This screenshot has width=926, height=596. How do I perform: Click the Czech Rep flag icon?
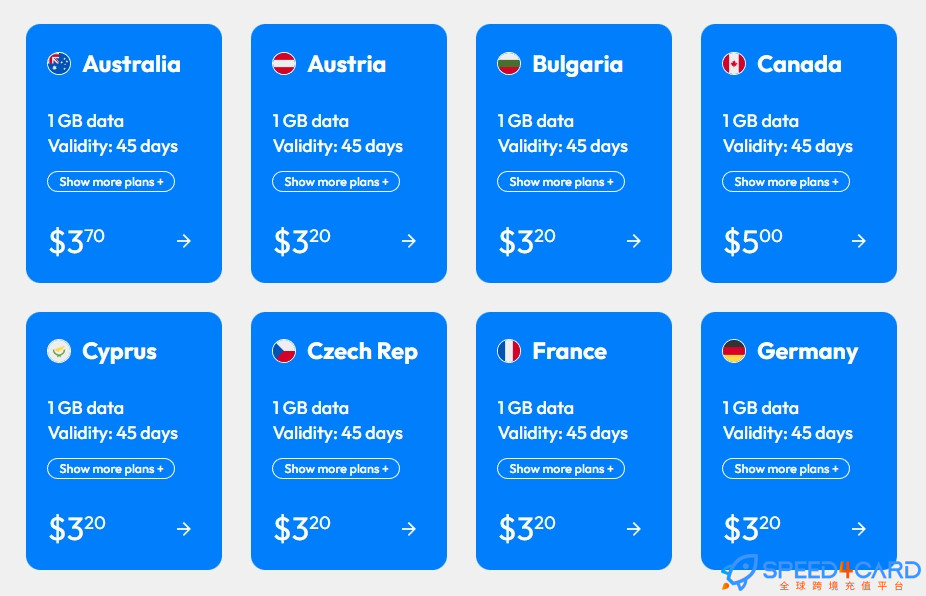point(284,351)
